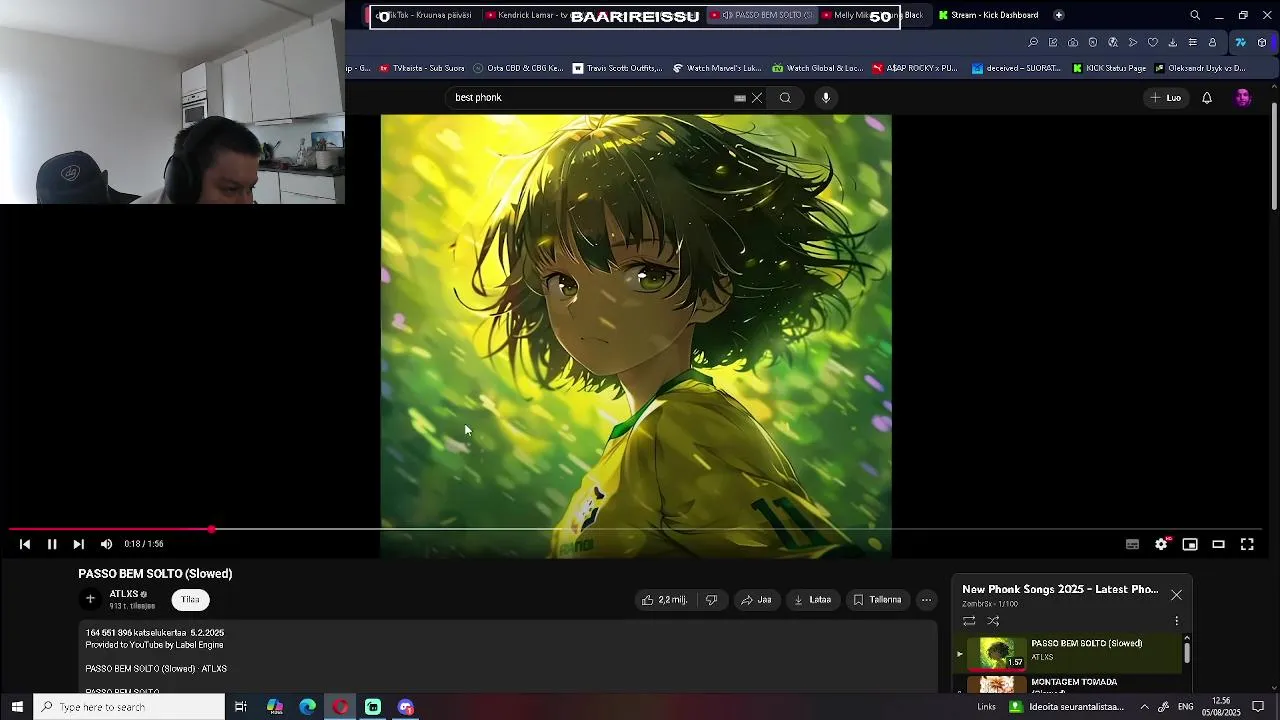The width and height of the screenshot is (1280, 720).
Task: Open browser tab search magnifier
Action: (1195, 15)
